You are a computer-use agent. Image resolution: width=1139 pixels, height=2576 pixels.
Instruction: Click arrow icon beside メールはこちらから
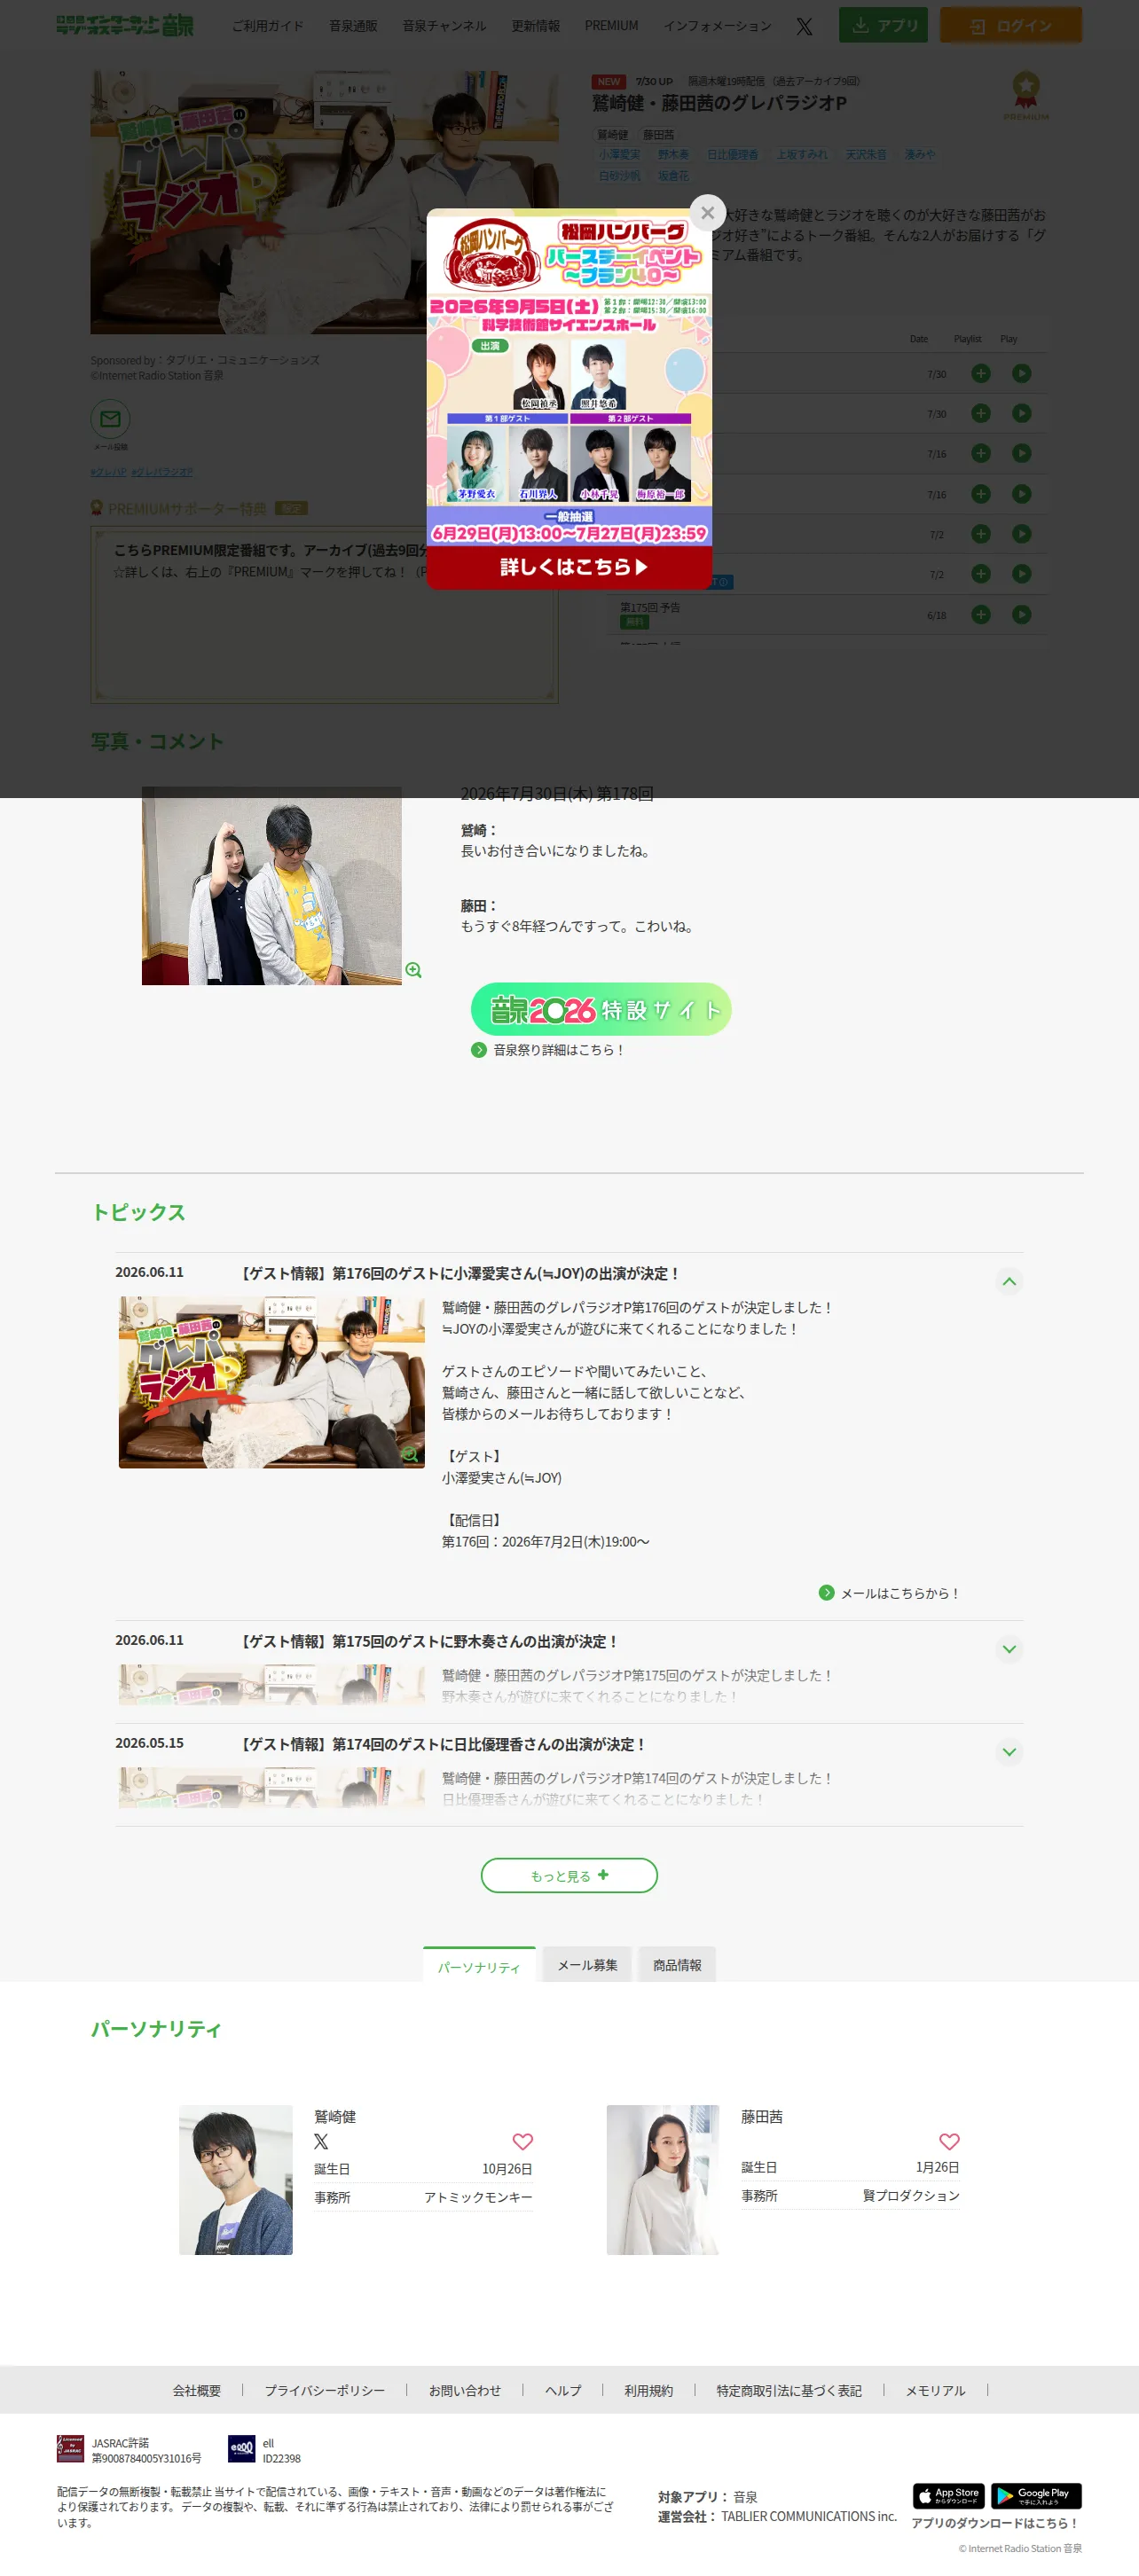826,1593
